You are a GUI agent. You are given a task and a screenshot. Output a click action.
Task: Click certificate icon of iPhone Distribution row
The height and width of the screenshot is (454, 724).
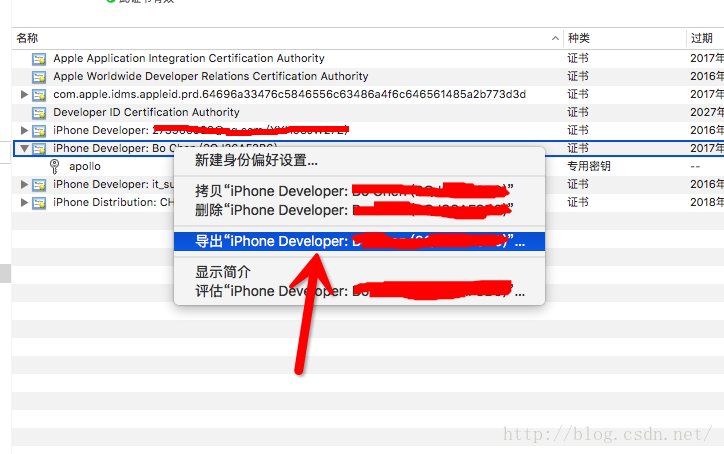click(39, 203)
